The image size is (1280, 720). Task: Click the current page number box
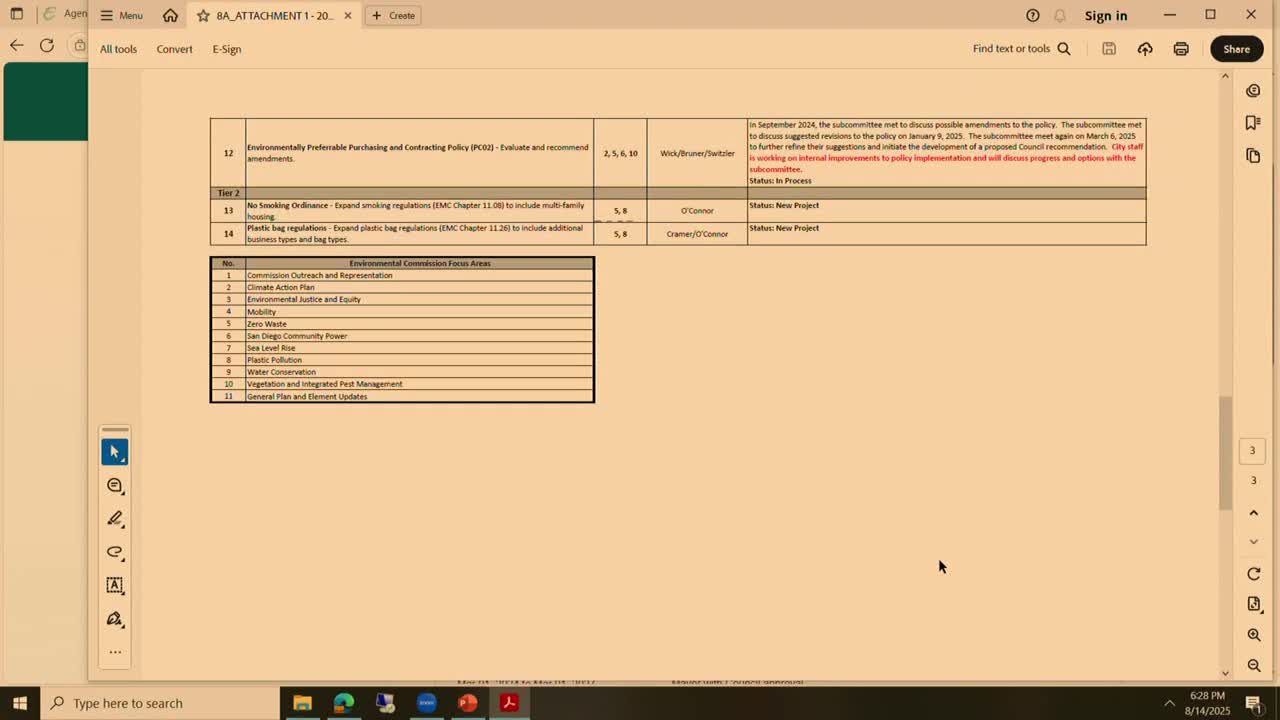tap(1253, 451)
